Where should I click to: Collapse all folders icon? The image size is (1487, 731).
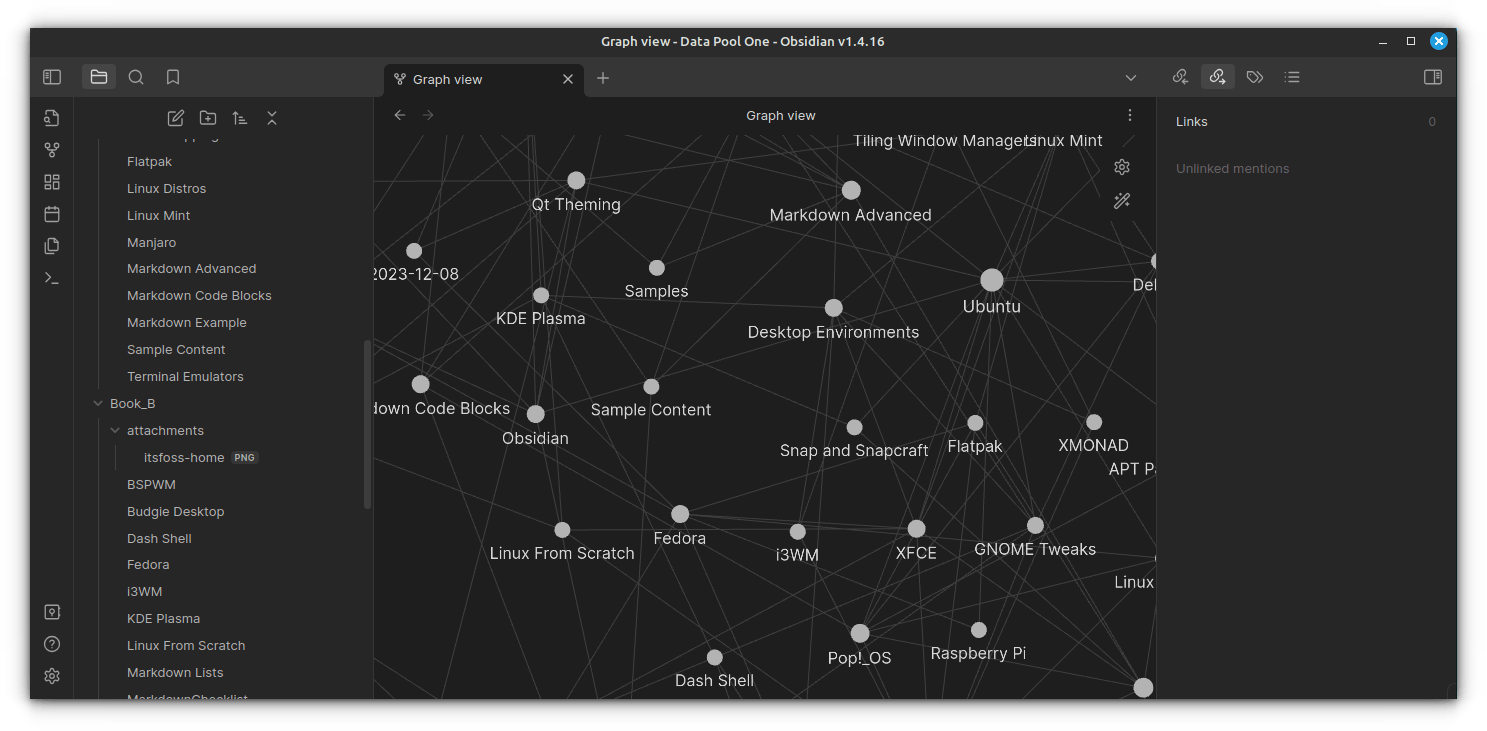point(272,118)
